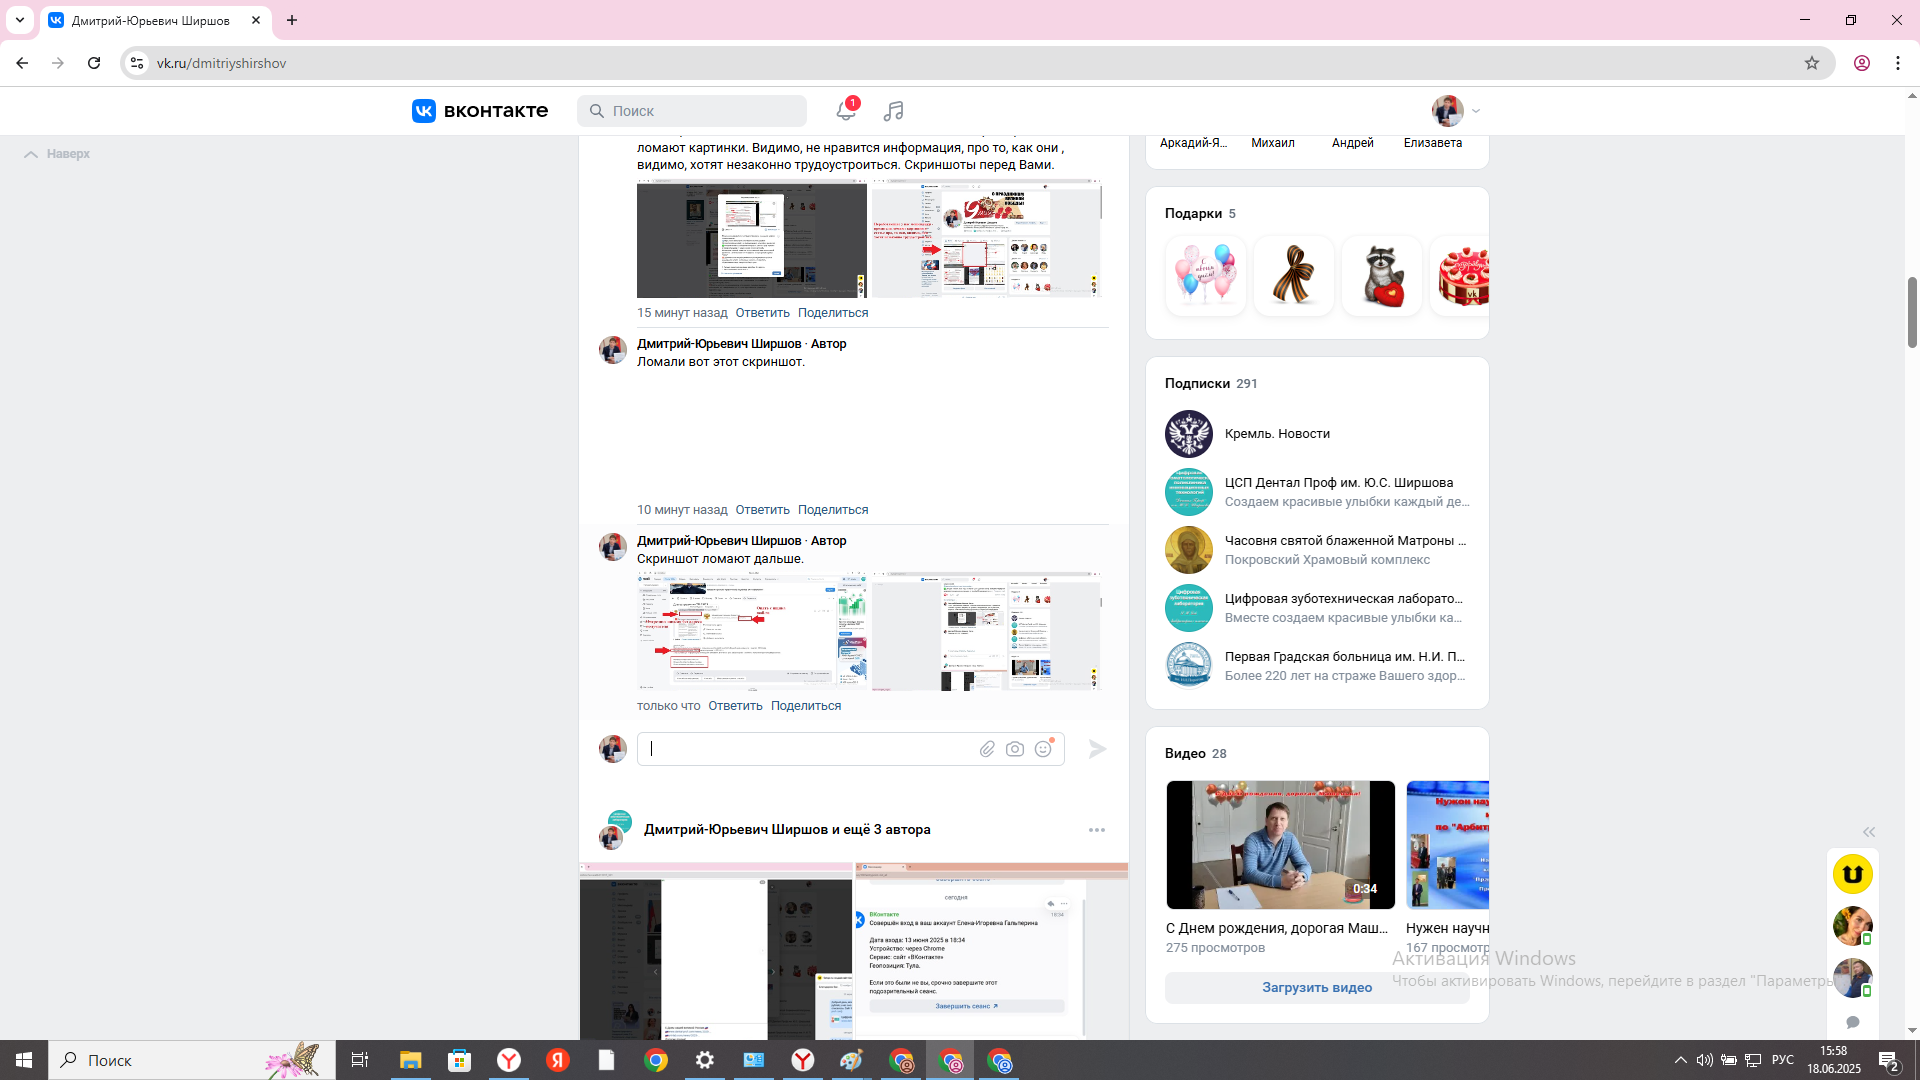Click the page vertical scrollbar thumb

click(1912, 312)
